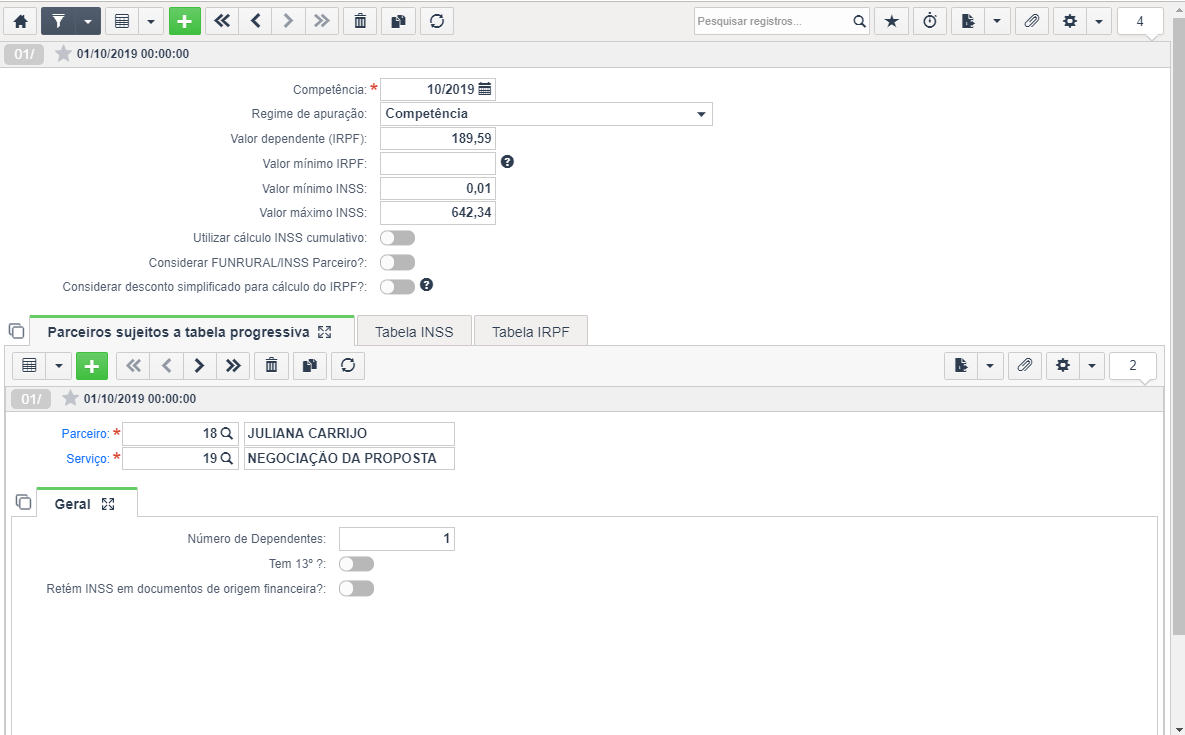Refresh the parceiro sub-panel
The image size is (1185, 735).
pyautogui.click(x=348, y=366)
